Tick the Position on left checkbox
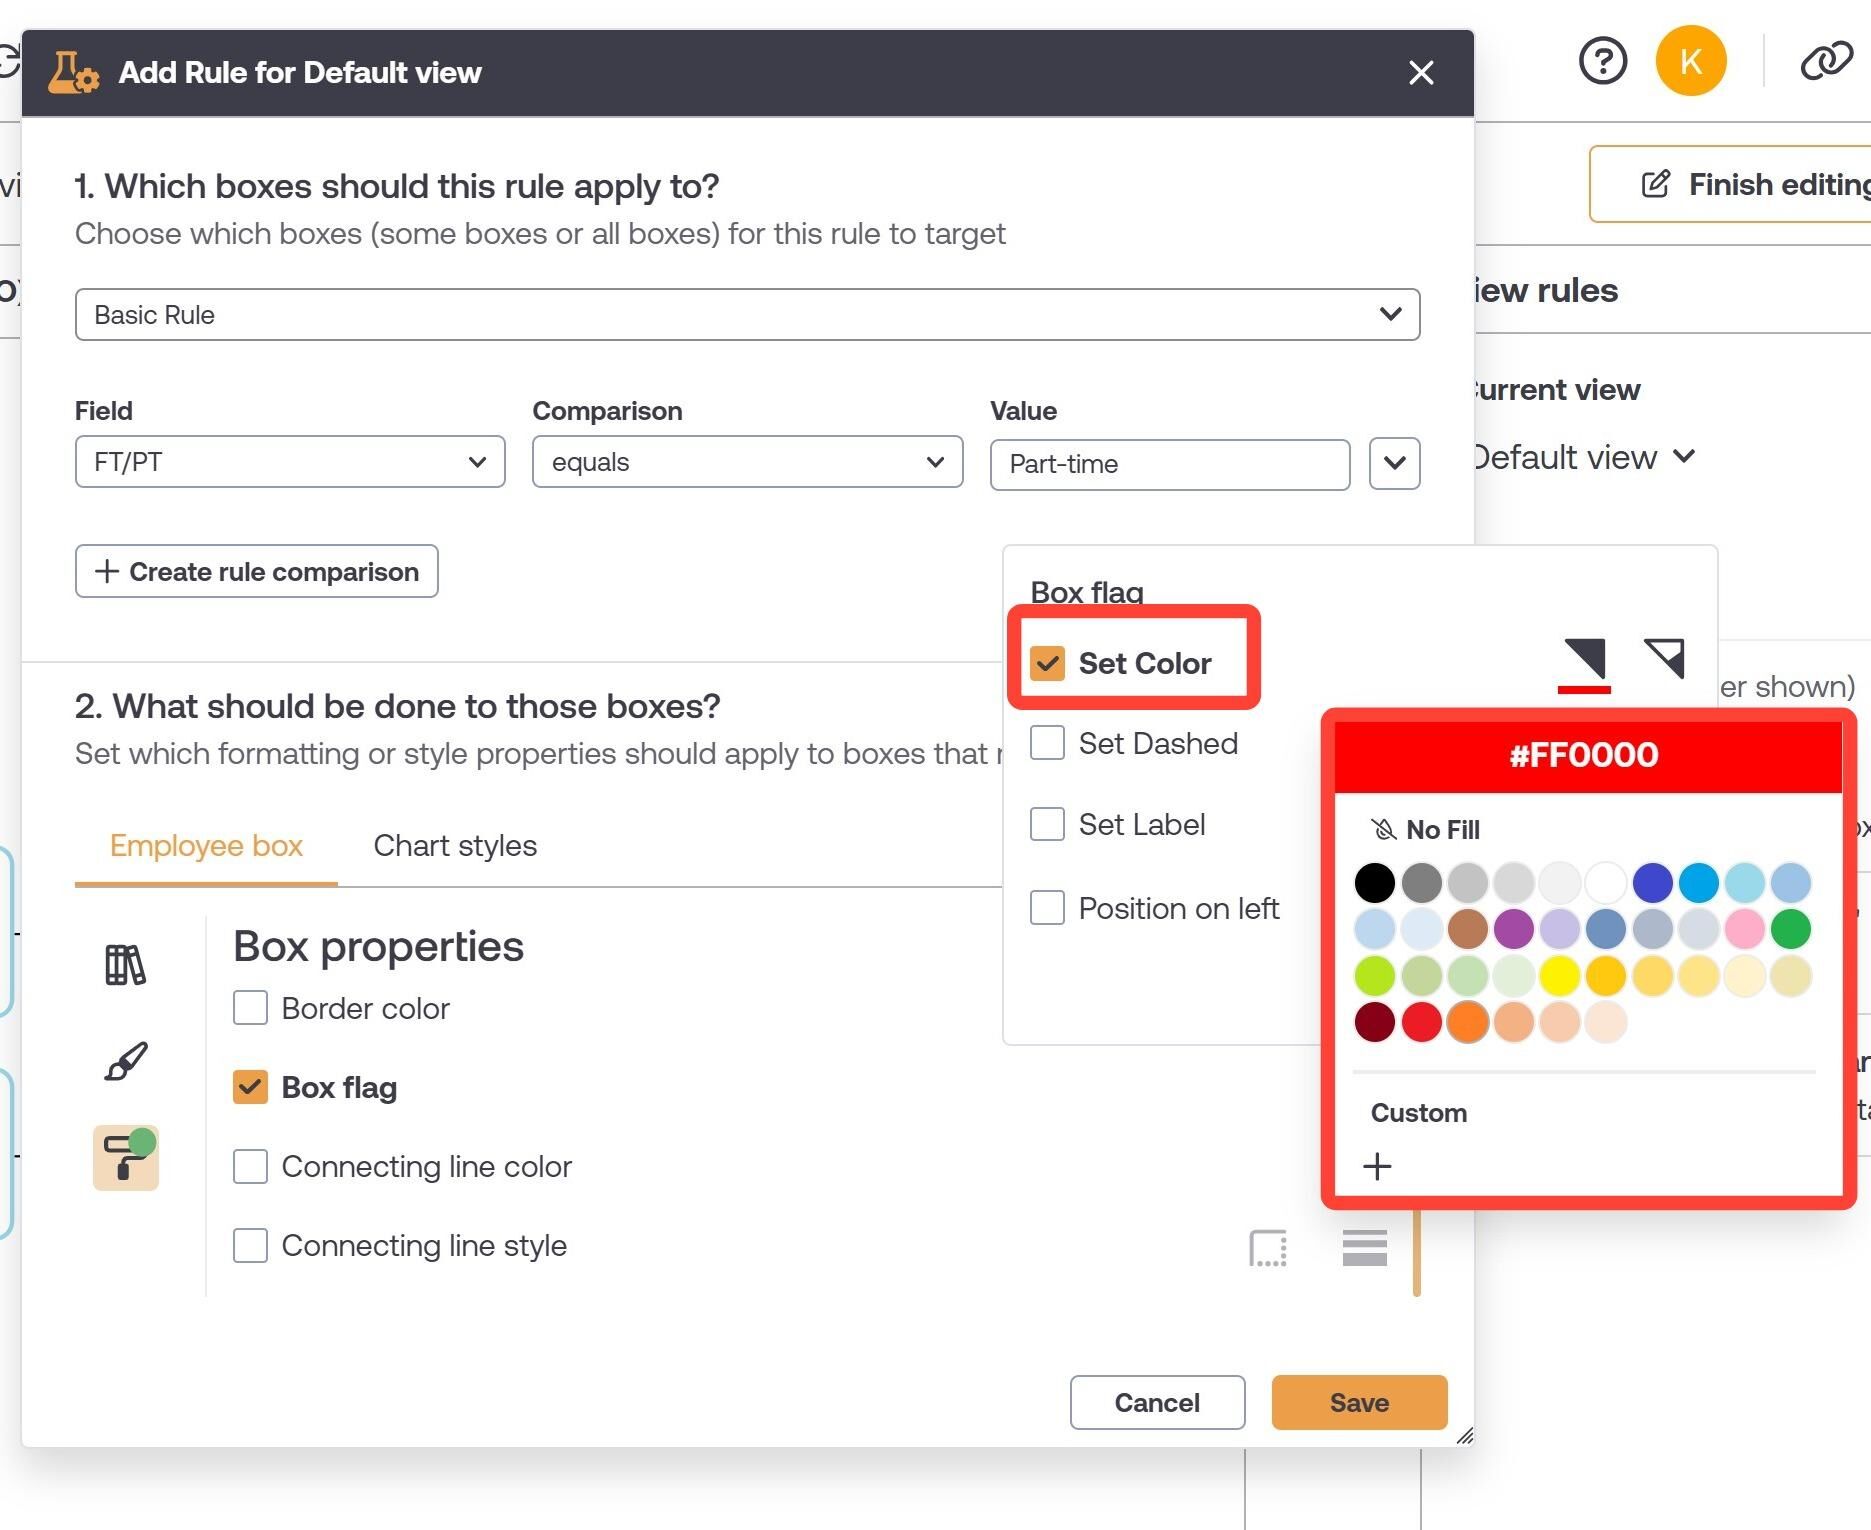1871x1530 pixels. tap(1047, 908)
